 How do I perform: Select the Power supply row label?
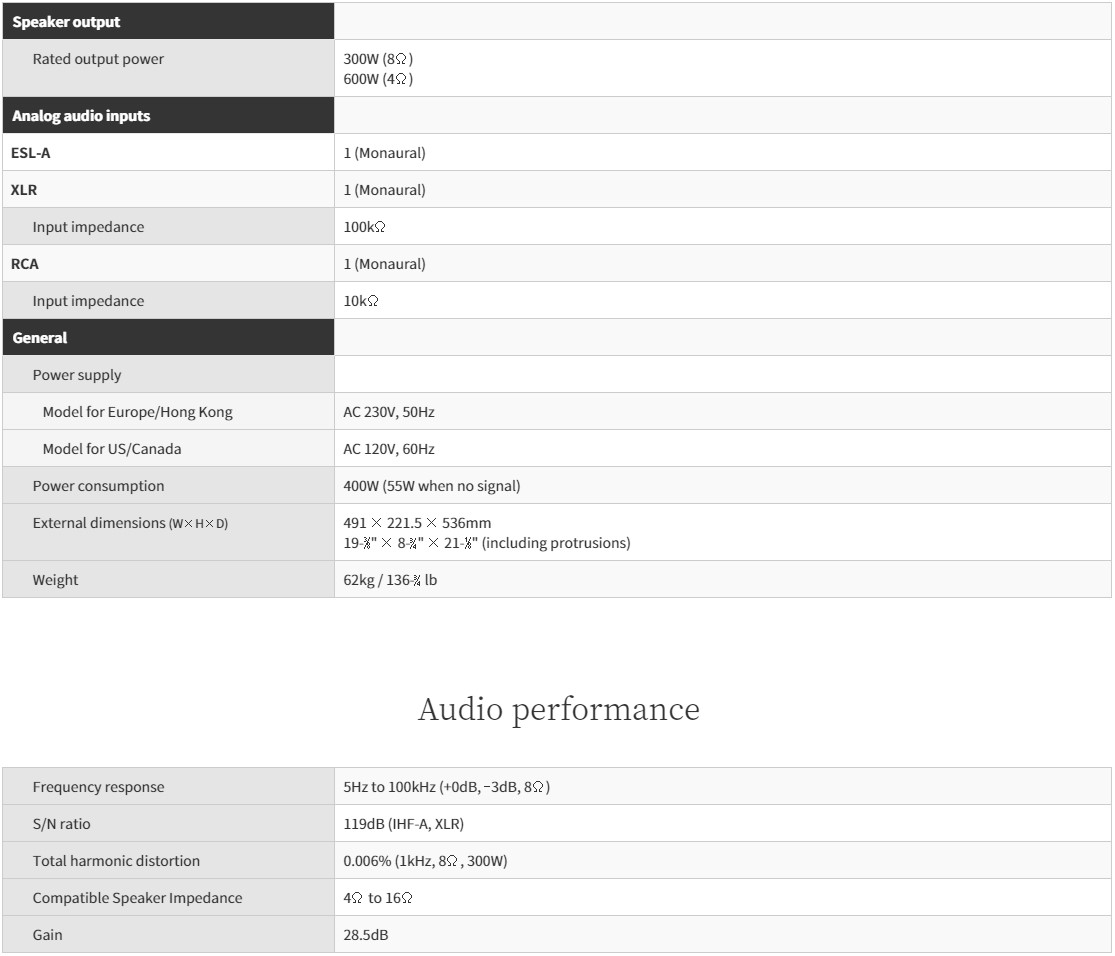coord(77,375)
